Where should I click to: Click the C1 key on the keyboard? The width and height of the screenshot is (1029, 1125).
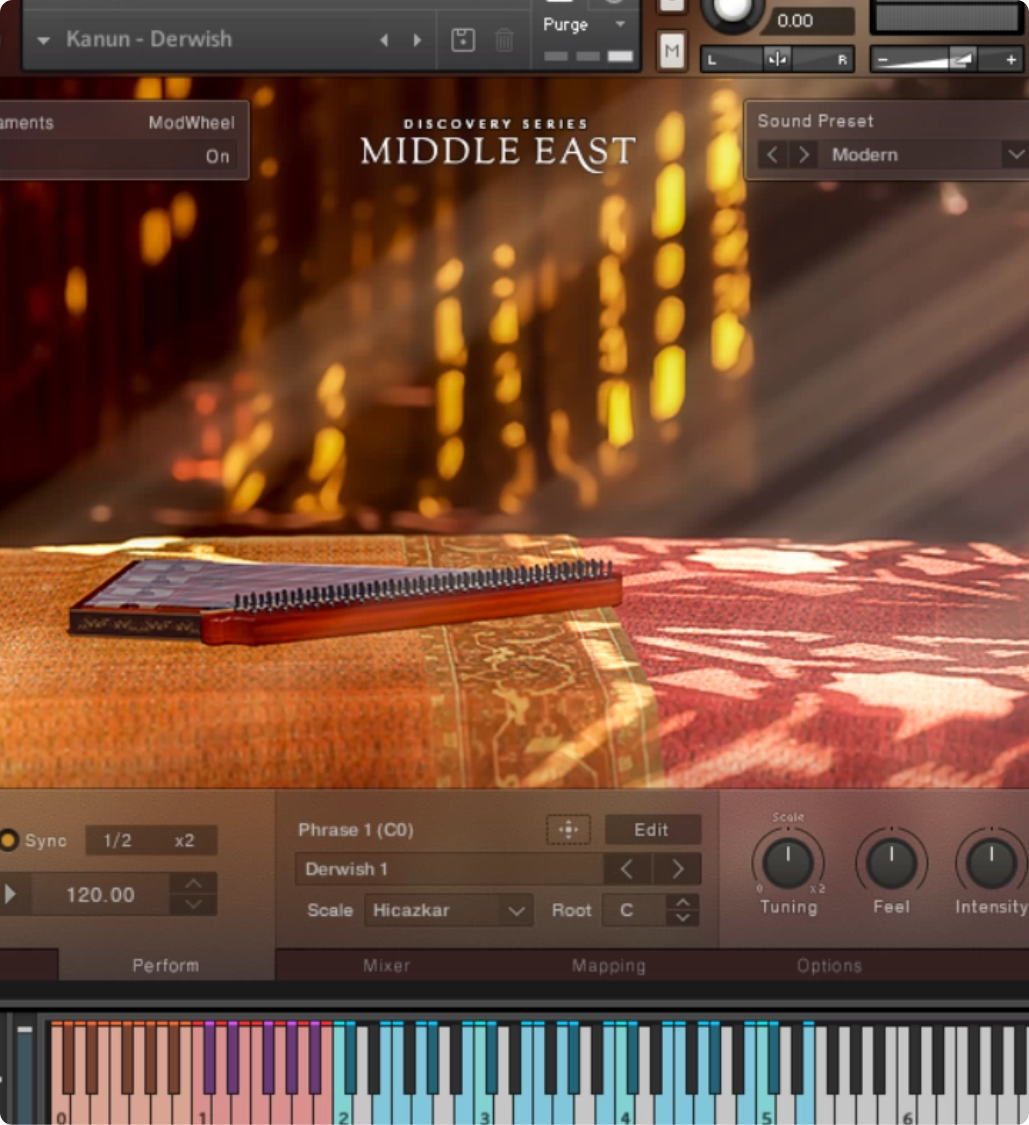click(x=202, y=1103)
